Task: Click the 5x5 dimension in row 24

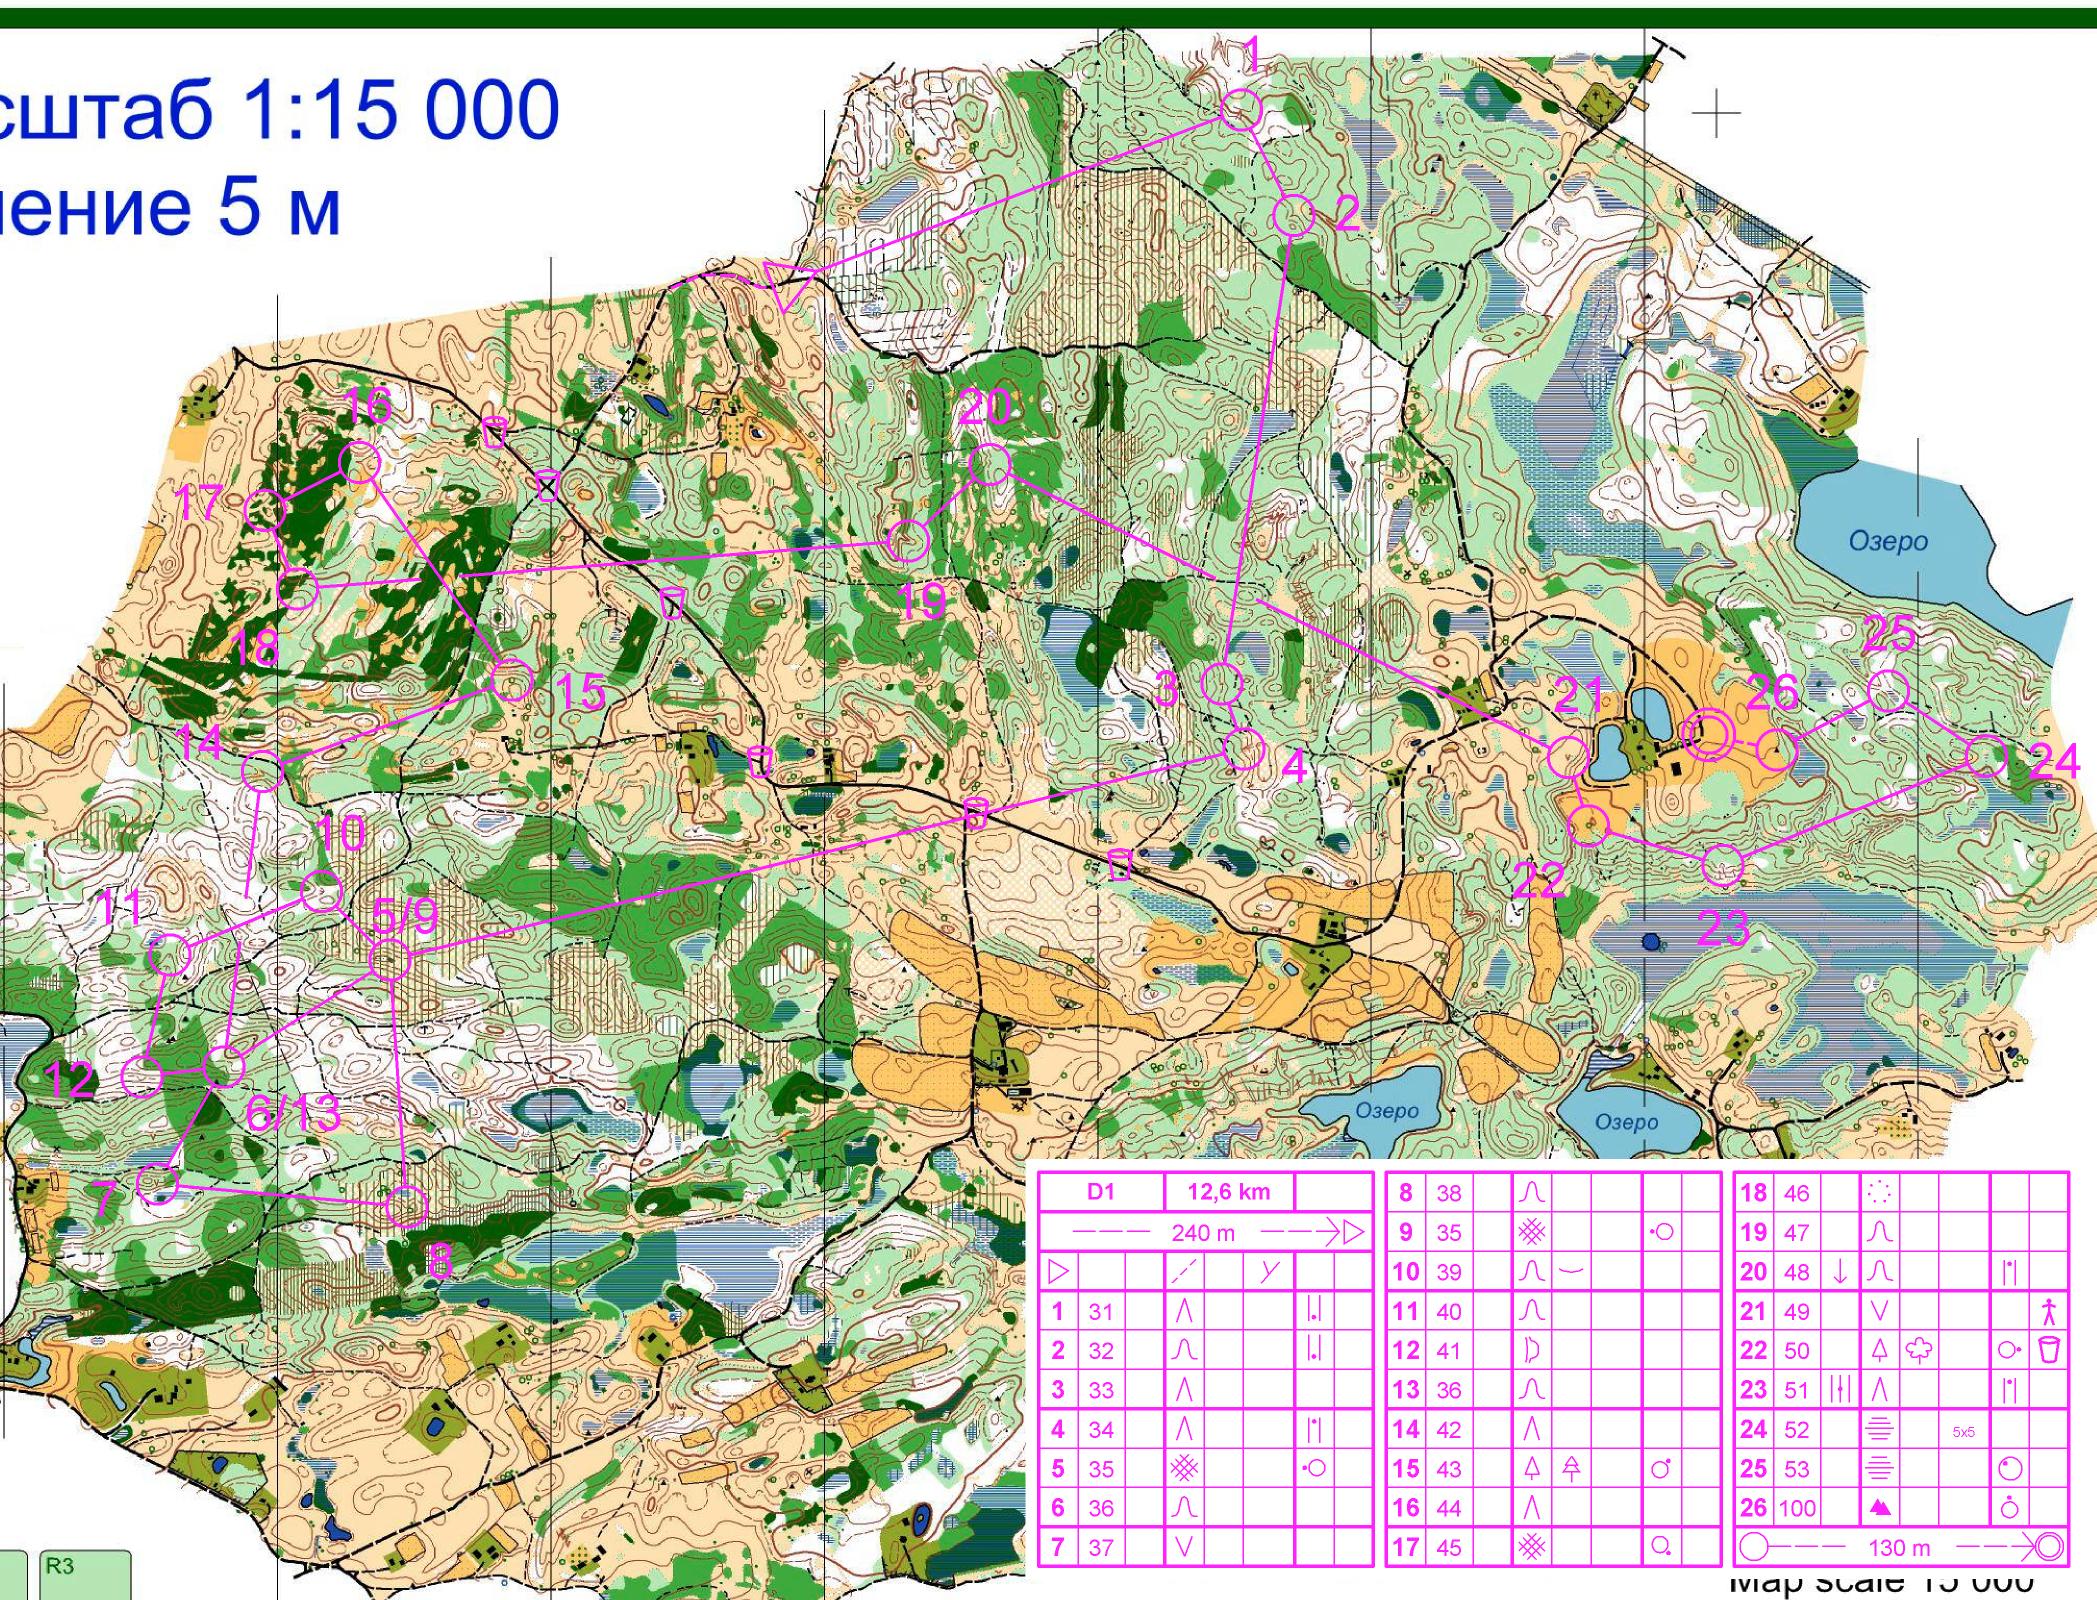Action: [x=1963, y=1432]
